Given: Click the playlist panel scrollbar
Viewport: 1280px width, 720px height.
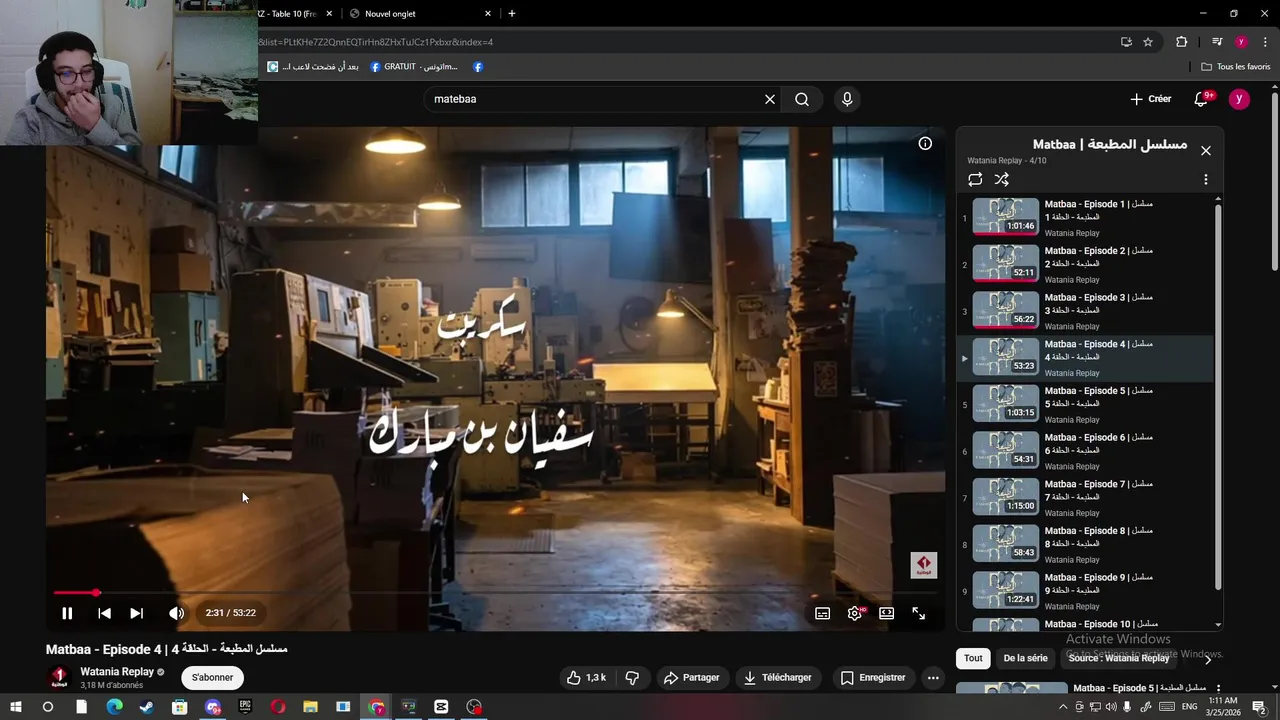Looking at the screenshot, I should pos(1218,396).
